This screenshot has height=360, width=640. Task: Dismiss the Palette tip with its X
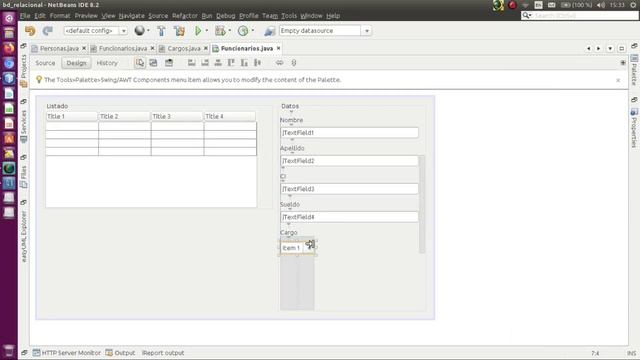coord(618,80)
